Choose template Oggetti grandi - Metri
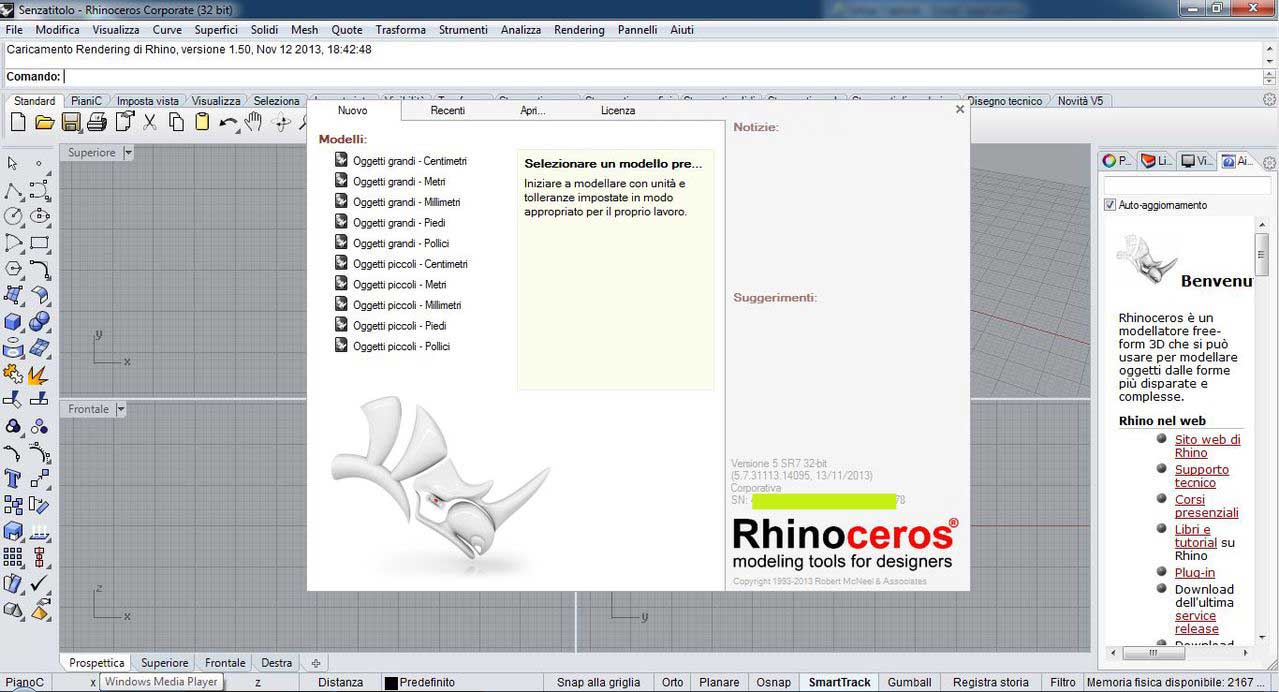 tap(390, 182)
